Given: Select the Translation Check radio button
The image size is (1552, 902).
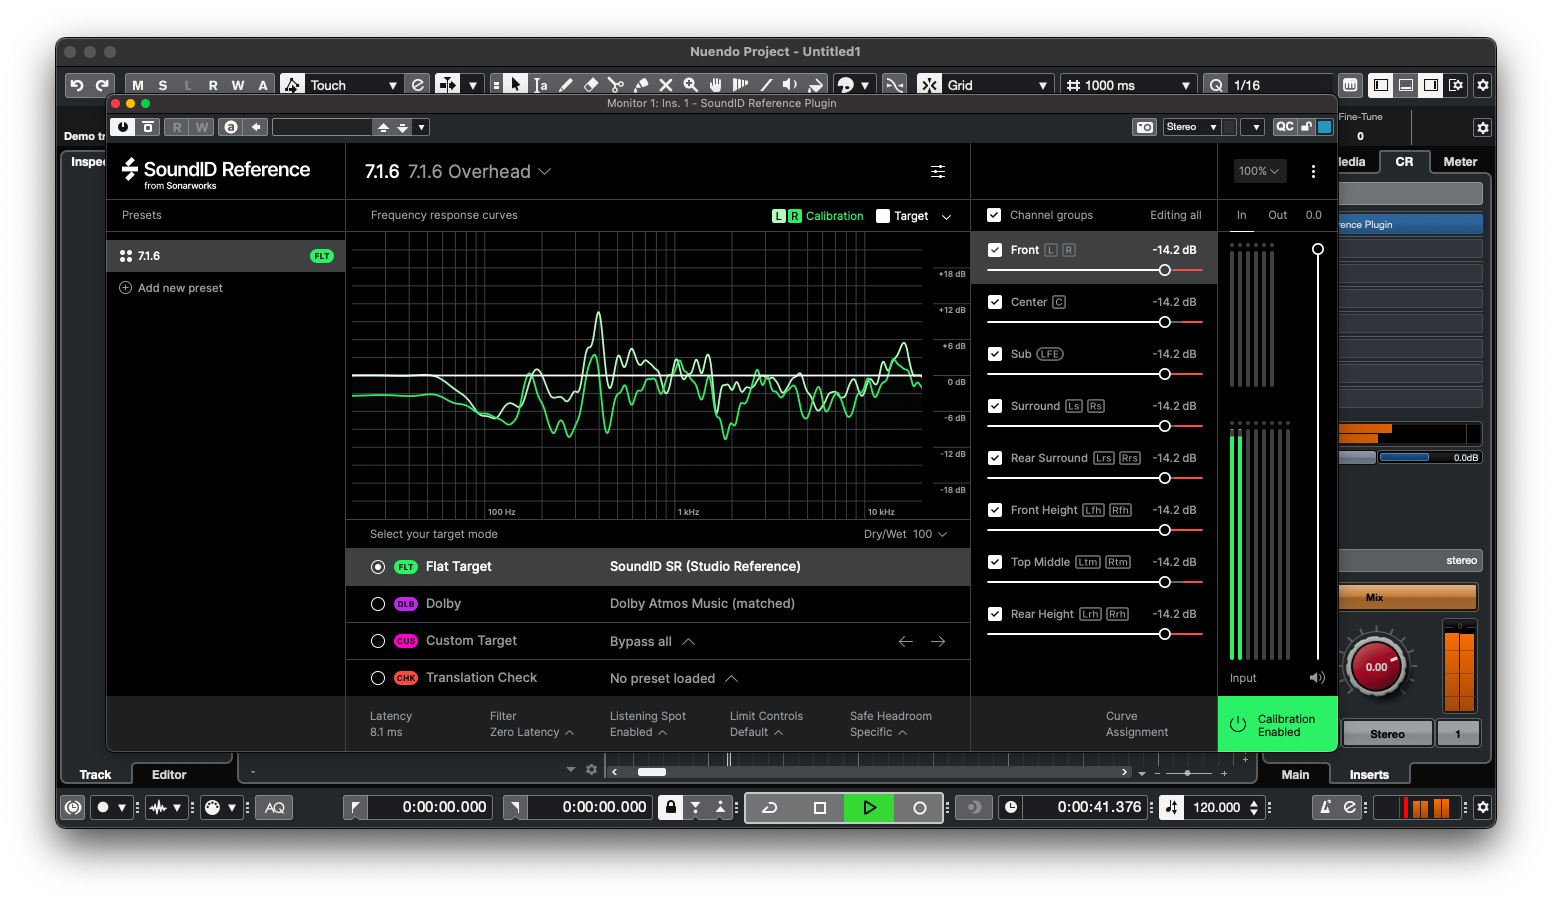Looking at the screenshot, I should click(378, 678).
